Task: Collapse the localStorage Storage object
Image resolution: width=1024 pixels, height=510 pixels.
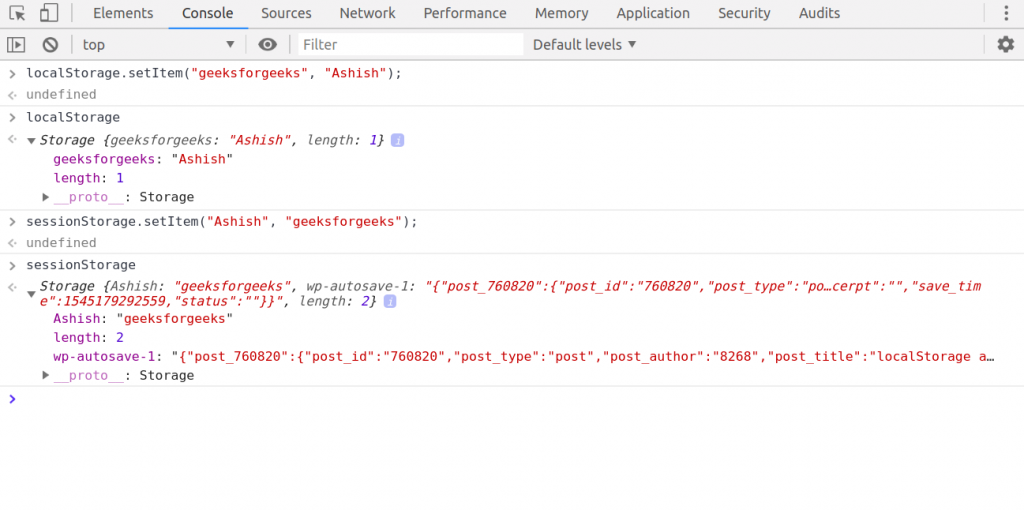Action: coord(31,141)
